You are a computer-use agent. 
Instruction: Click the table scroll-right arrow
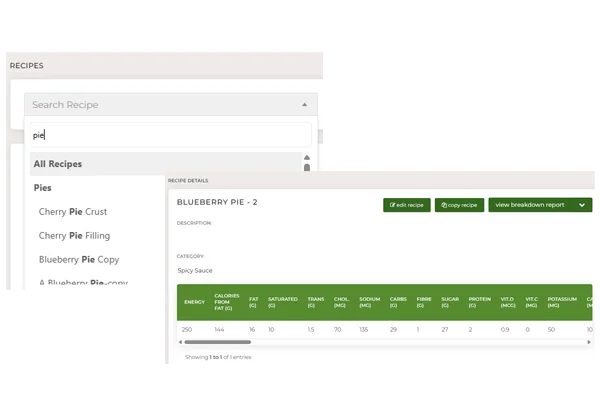pyautogui.click(x=589, y=342)
